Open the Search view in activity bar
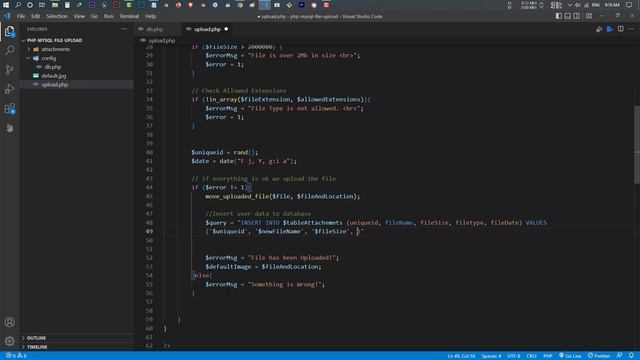 click(x=10, y=50)
